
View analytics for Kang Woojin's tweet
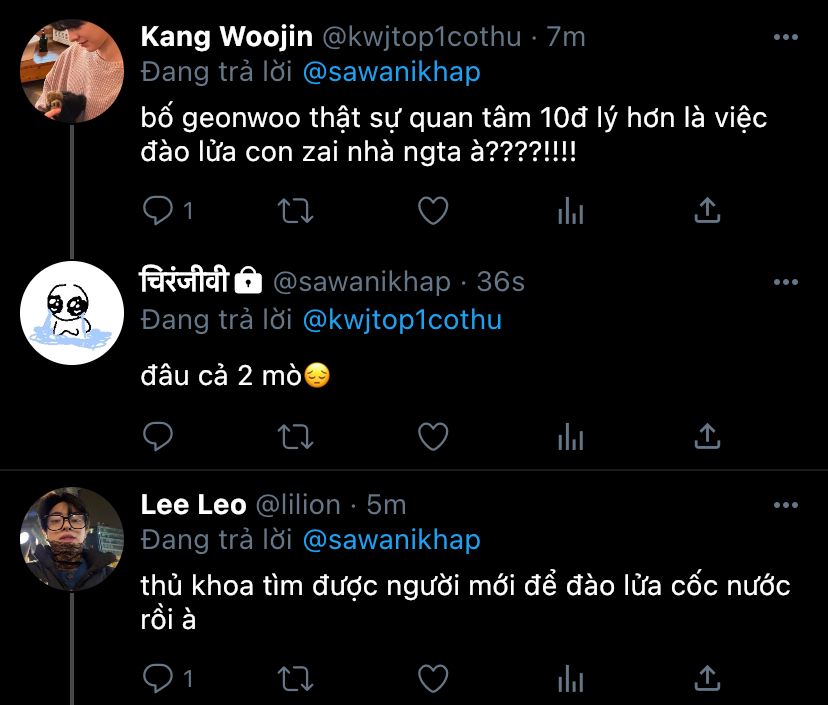point(570,210)
